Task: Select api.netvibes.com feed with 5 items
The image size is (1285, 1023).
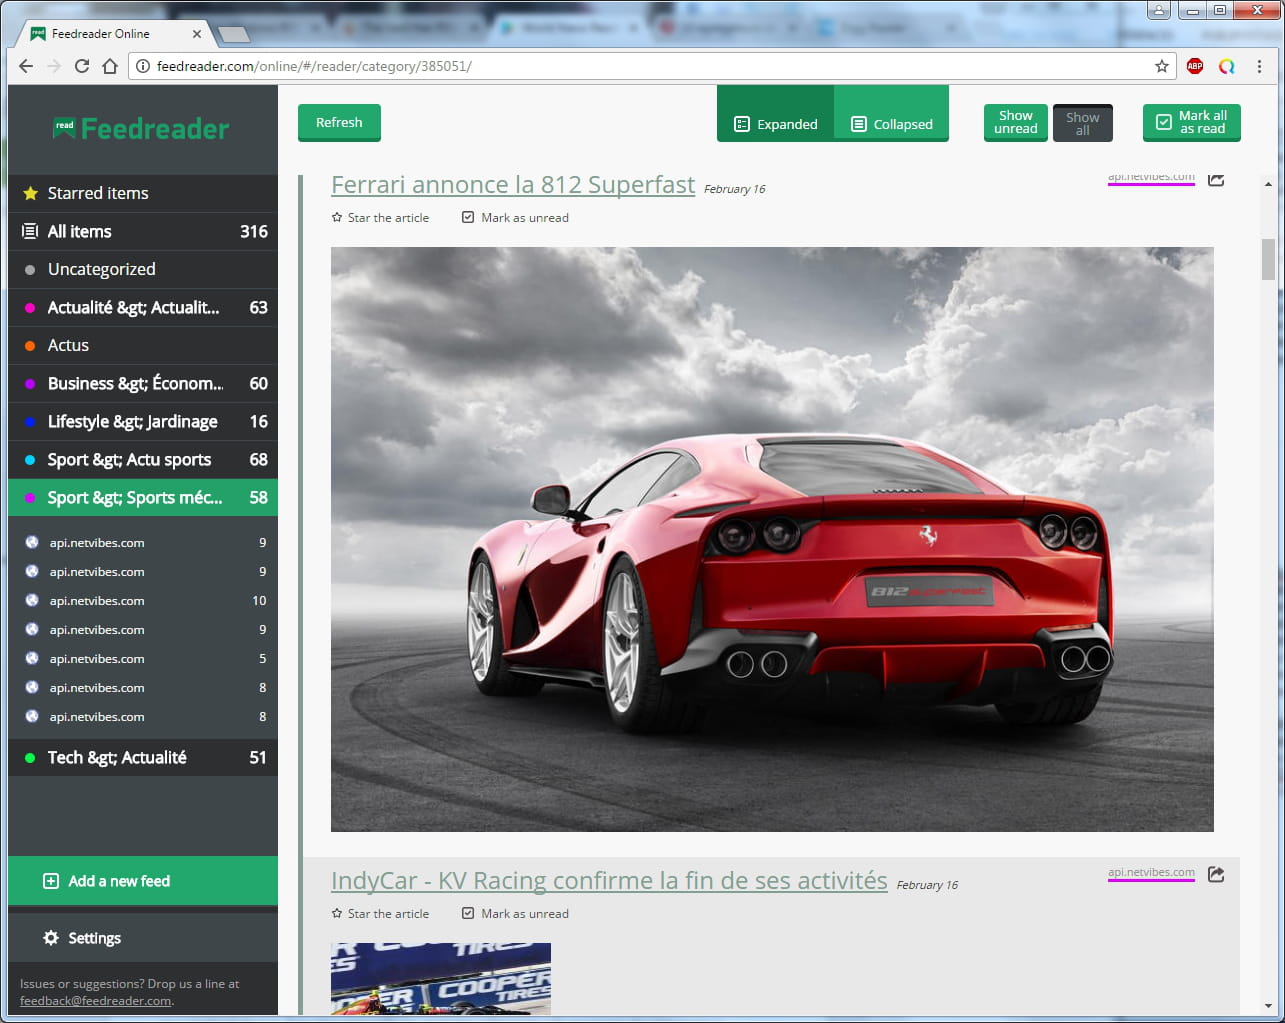Action: [x=143, y=658]
